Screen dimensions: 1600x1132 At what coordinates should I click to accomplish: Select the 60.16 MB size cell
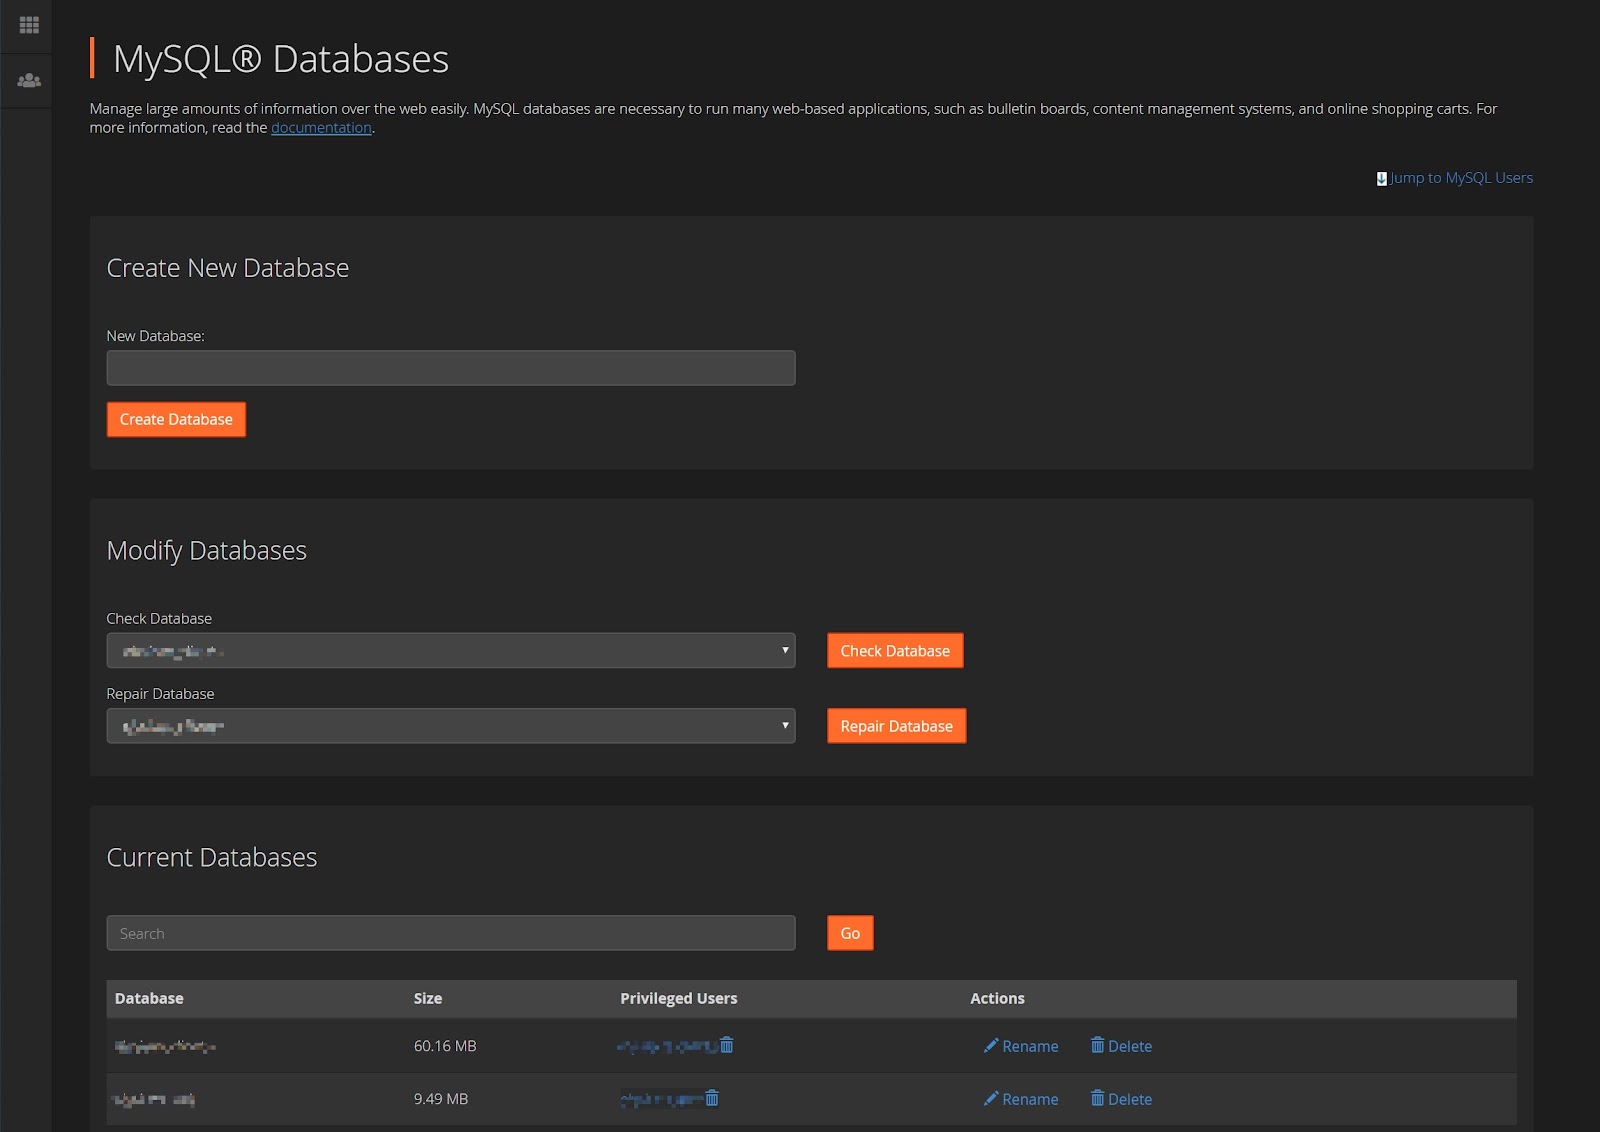coord(445,1046)
